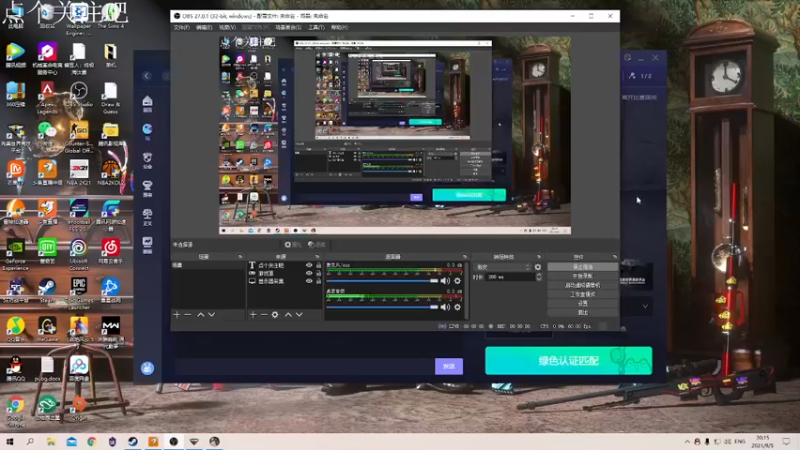Open the Help menu in OBS
This screenshot has height=450, width=800.
coord(339,28)
